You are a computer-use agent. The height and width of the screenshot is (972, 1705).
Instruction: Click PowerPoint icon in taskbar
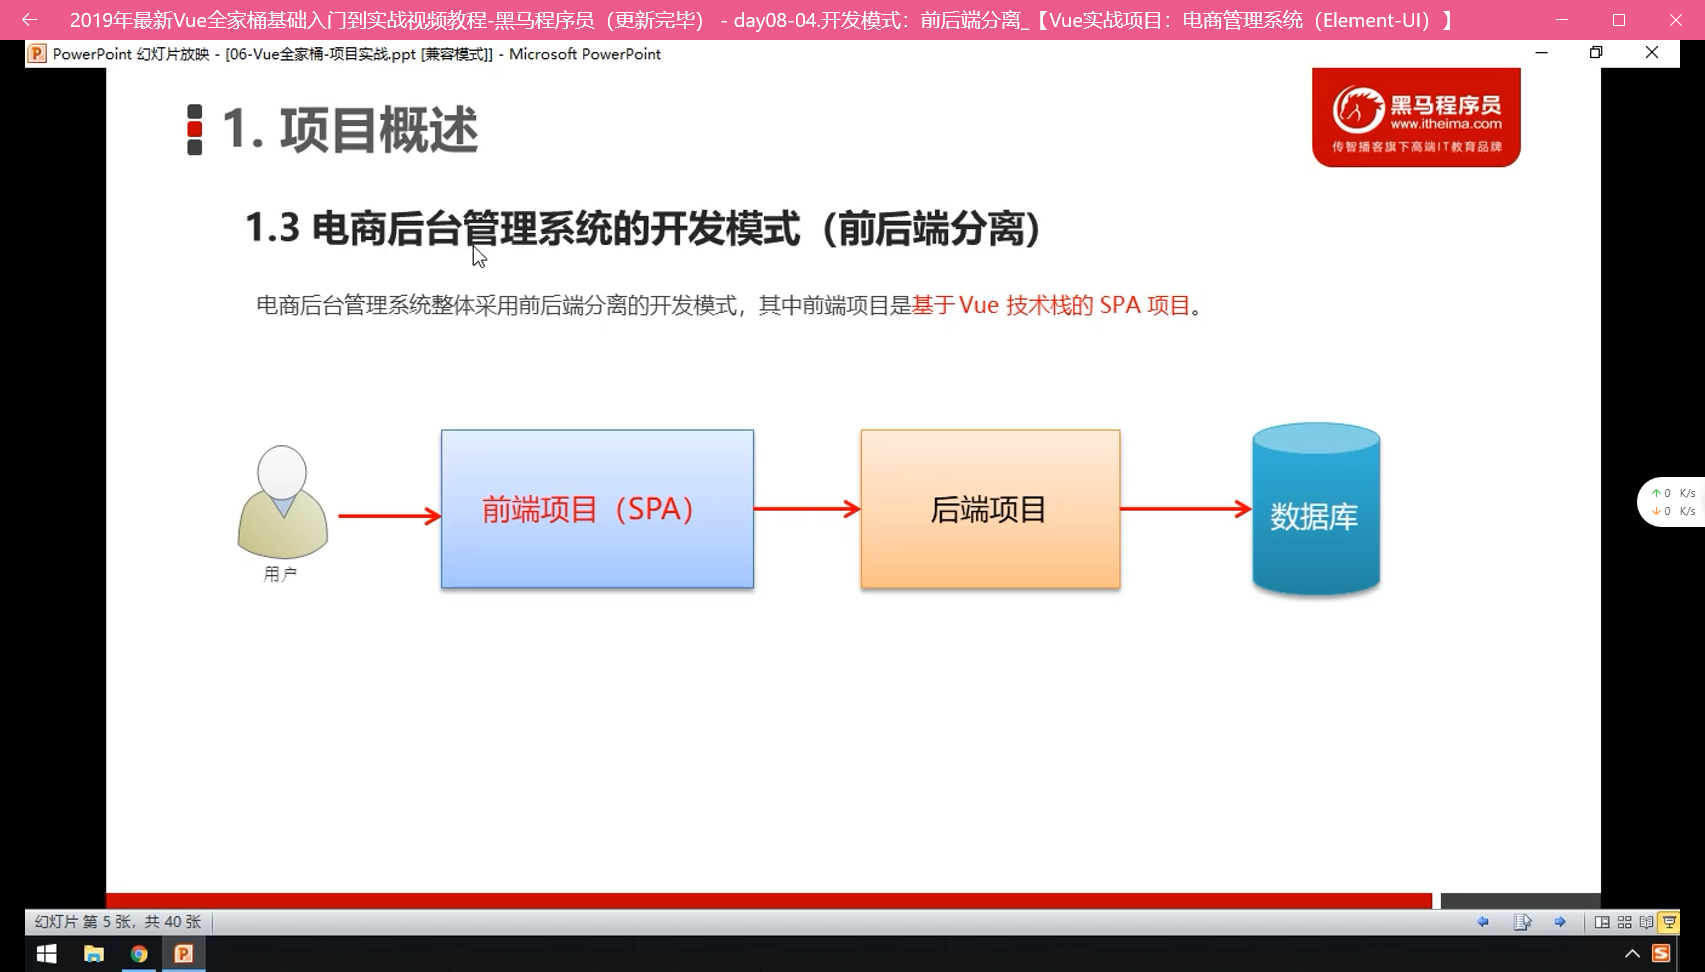pyautogui.click(x=184, y=954)
